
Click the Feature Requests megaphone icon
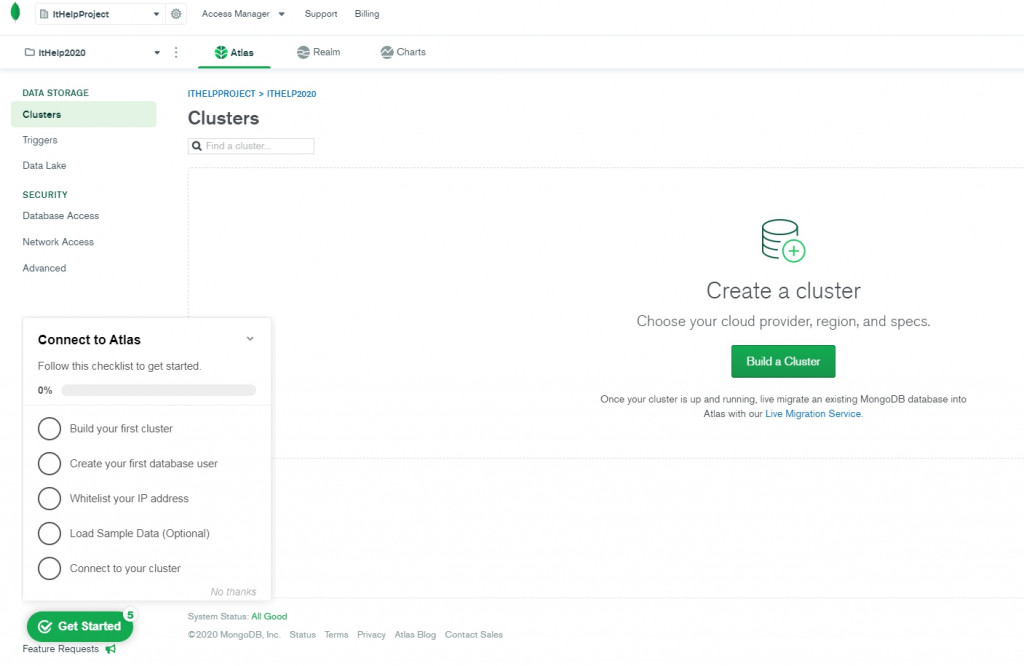(110, 649)
